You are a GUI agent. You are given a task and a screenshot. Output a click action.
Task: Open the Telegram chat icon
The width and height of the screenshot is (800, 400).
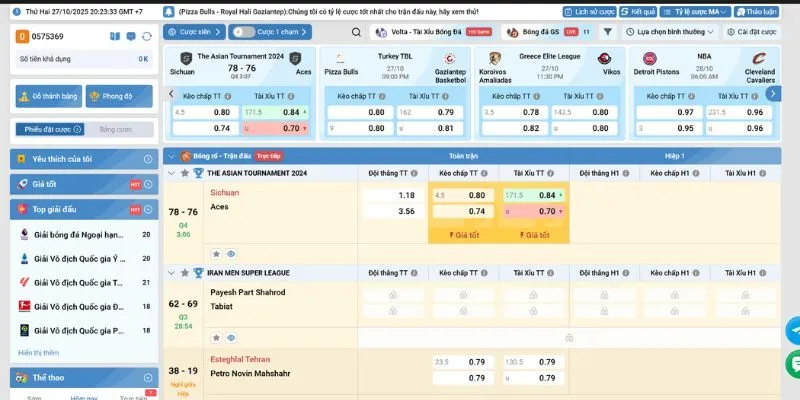[x=794, y=330]
